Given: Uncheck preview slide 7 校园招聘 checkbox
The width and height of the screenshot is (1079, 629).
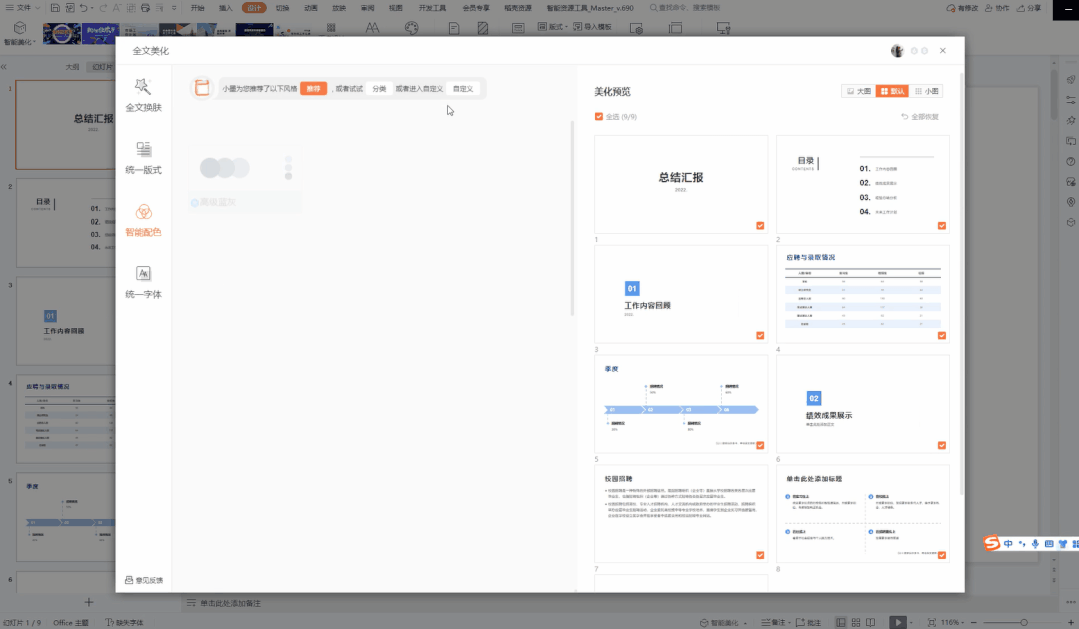Looking at the screenshot, I should pyautogui.click(x=760, y=555).
